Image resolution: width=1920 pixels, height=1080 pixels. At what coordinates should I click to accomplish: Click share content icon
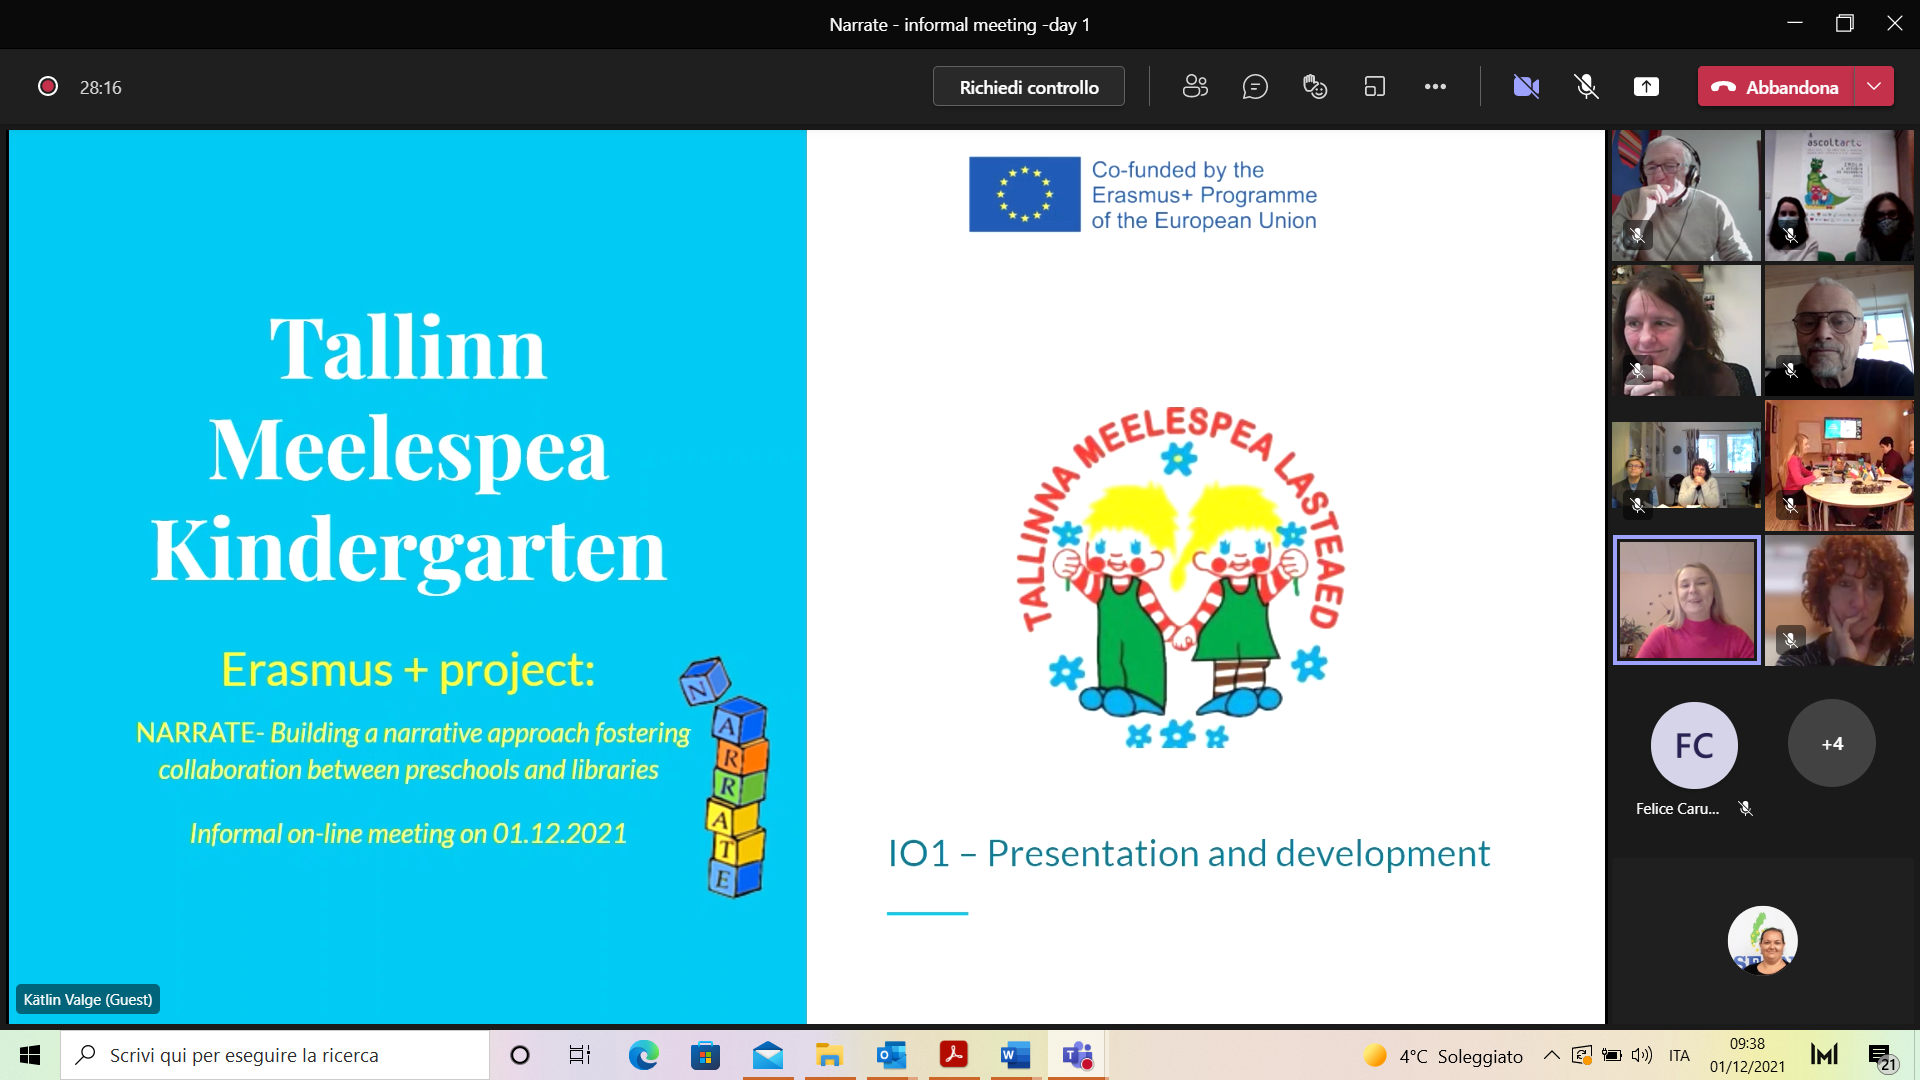point(1646,87)
